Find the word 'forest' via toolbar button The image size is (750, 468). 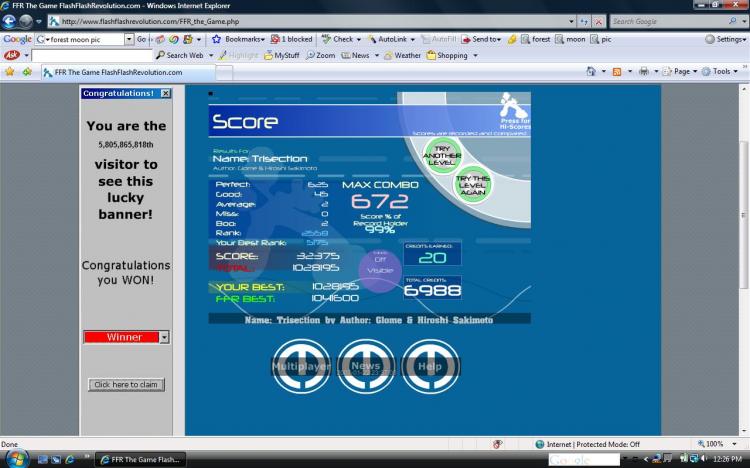(x=536, y=39)
